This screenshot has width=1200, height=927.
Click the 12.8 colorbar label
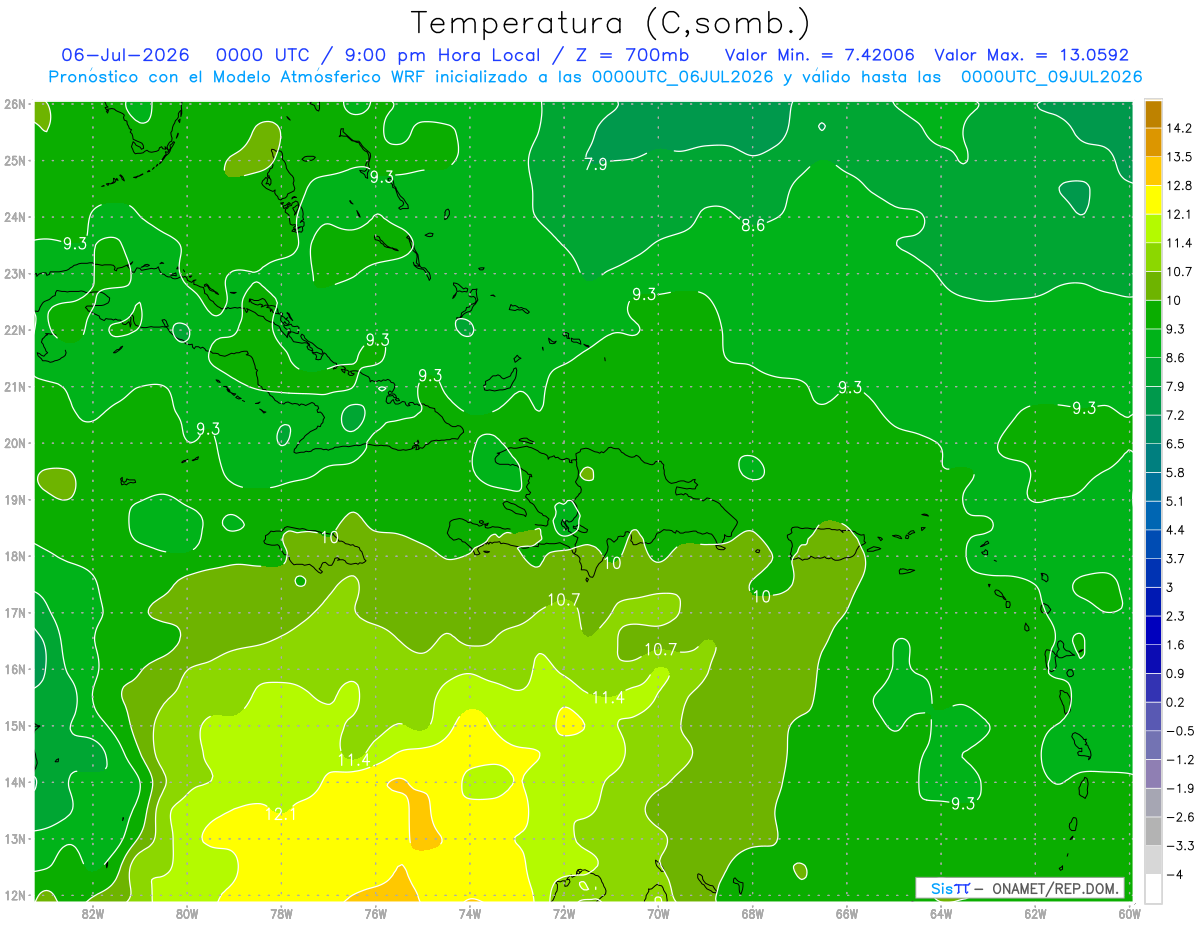tap(1179, 185)
